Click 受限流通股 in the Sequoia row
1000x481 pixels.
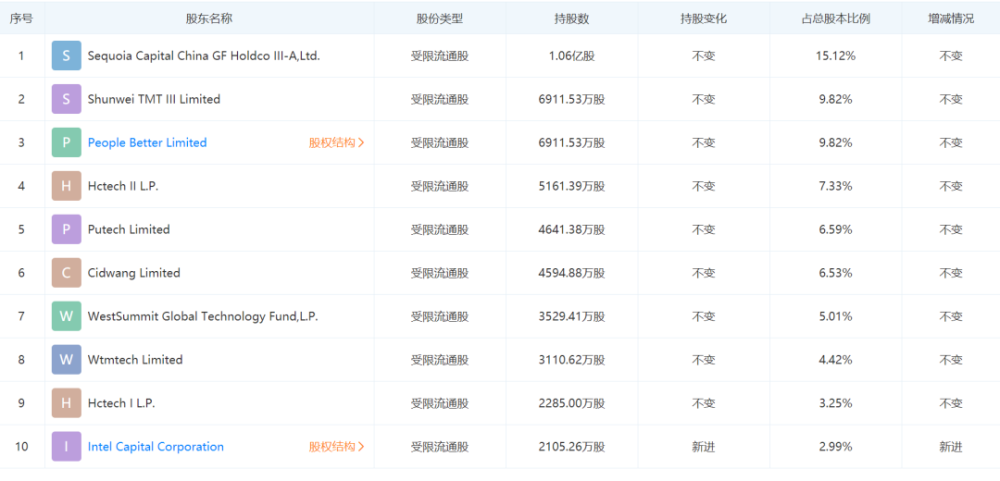tap(439, 56)
